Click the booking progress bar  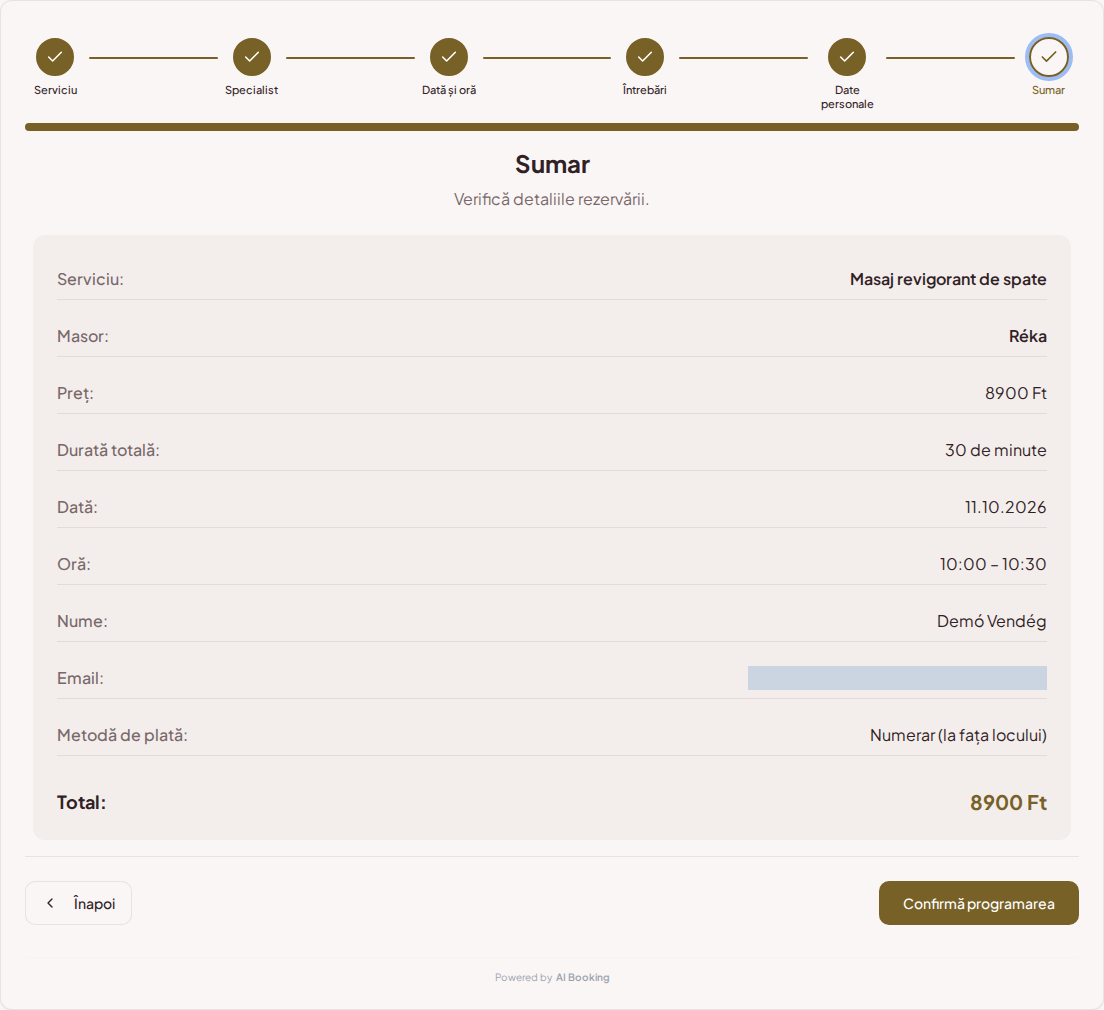click(x=551, y=127)
